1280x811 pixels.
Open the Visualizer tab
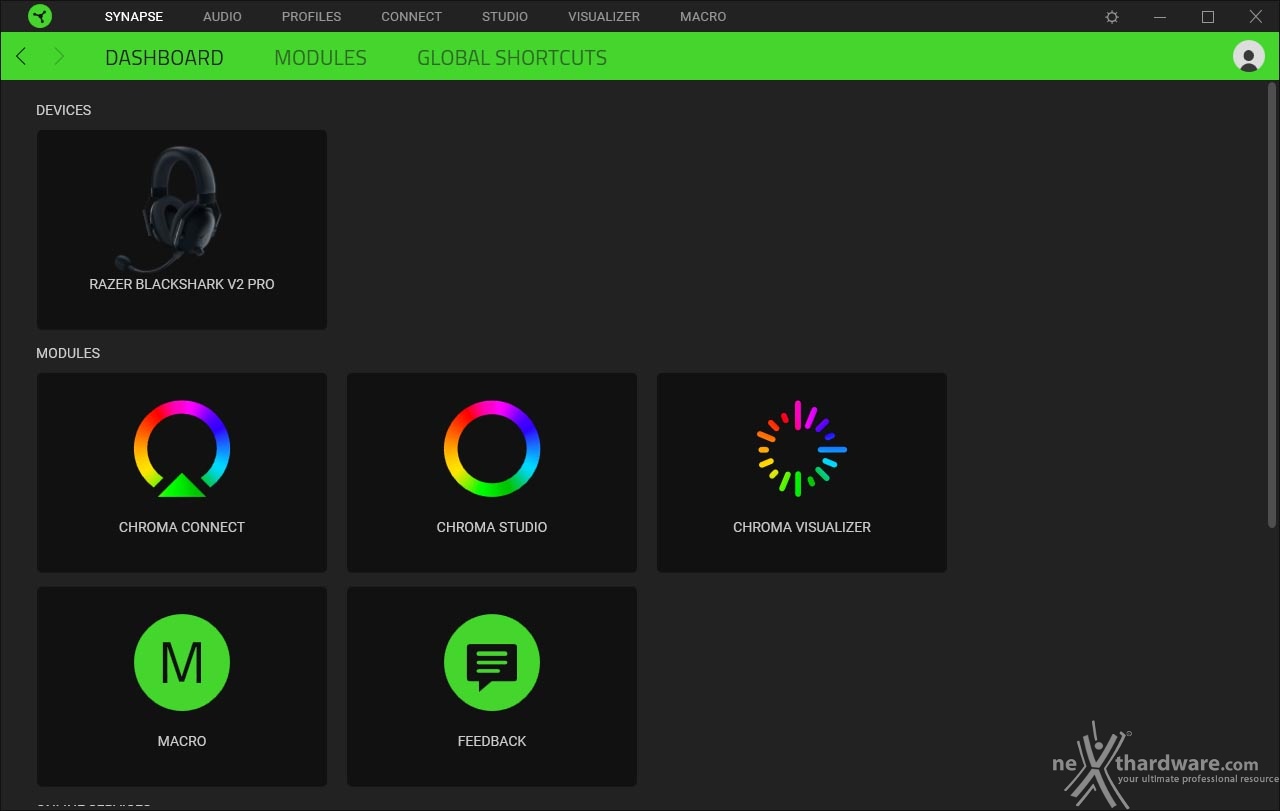[x=604, y=17]
